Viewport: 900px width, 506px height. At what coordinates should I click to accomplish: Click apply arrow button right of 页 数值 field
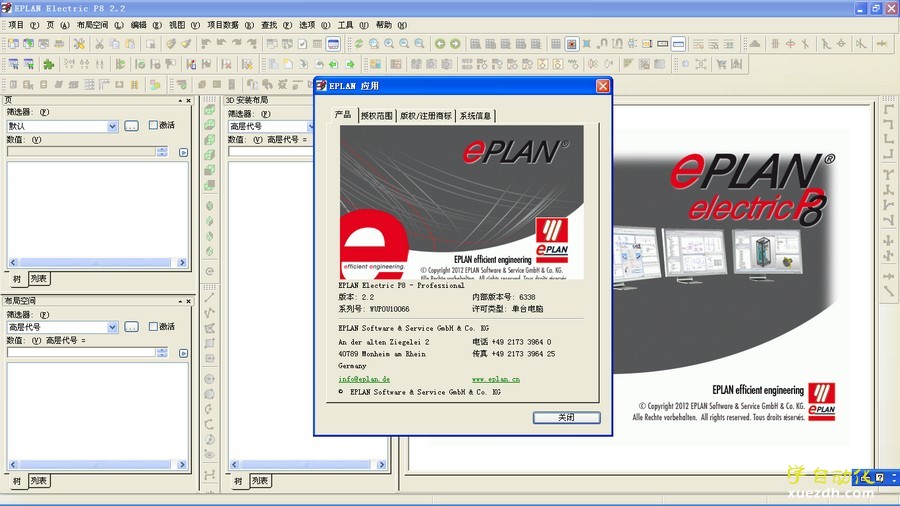tap(183, 152)
